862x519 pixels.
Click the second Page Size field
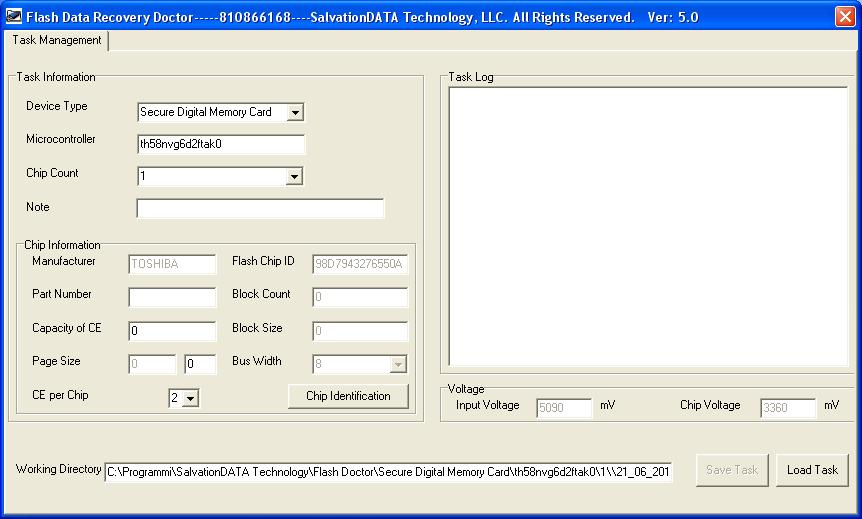coord(200,364)
